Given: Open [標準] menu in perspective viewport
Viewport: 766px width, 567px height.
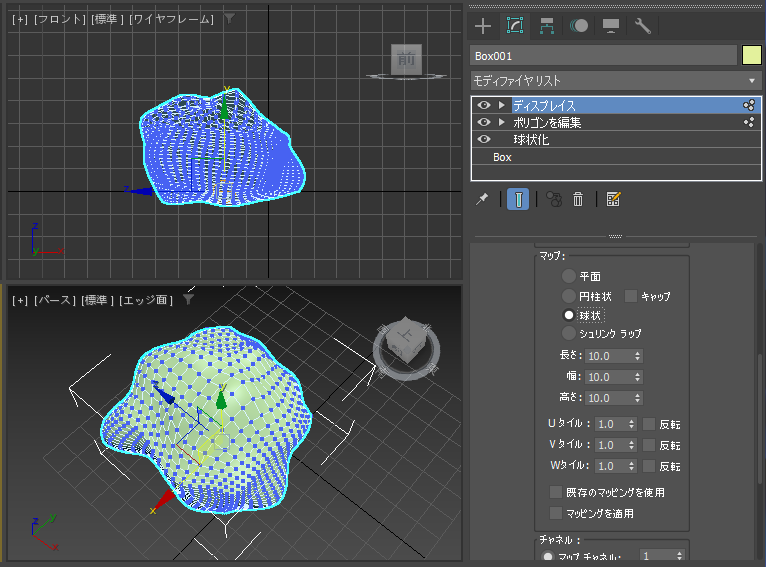Looking at the screenshot, I should [x=97, y=300].
